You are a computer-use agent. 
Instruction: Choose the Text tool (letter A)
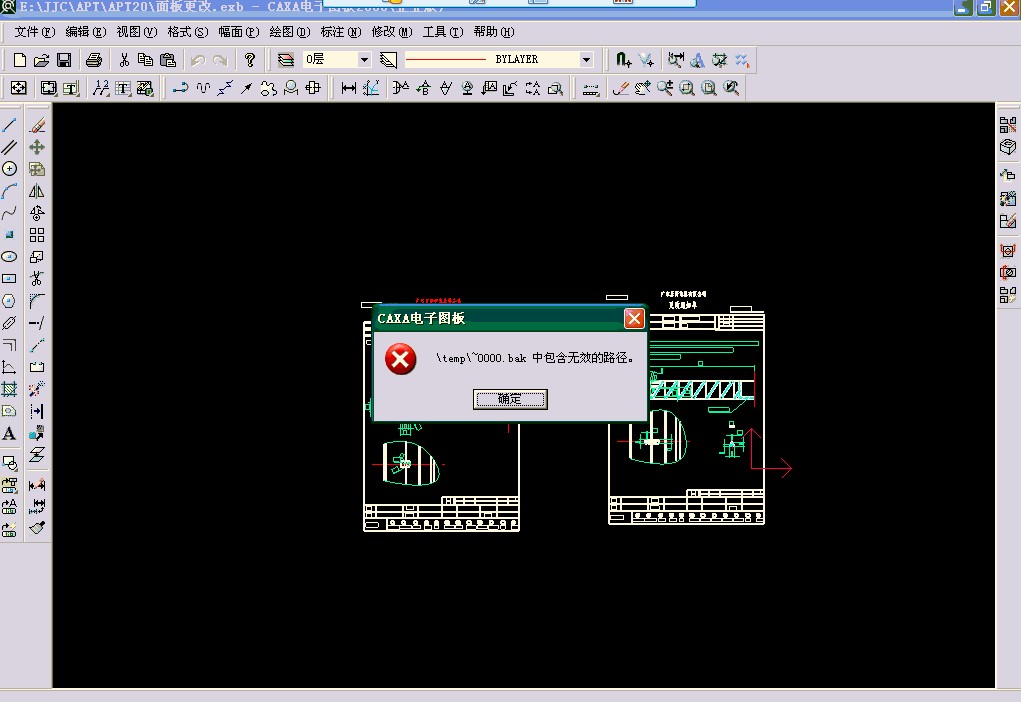[10, 434]
